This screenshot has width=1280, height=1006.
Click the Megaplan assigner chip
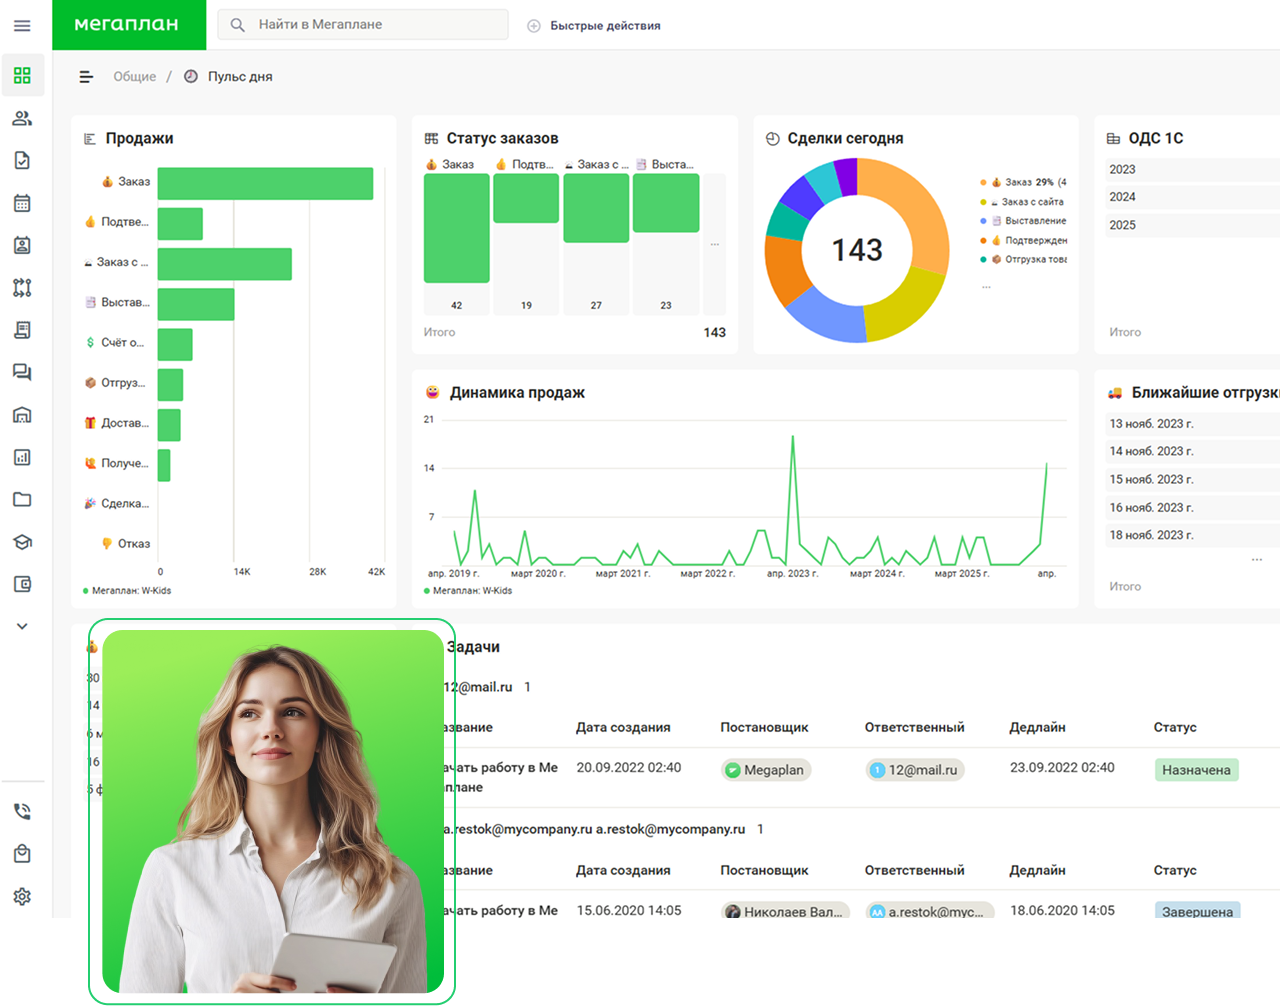click(766, 770)
